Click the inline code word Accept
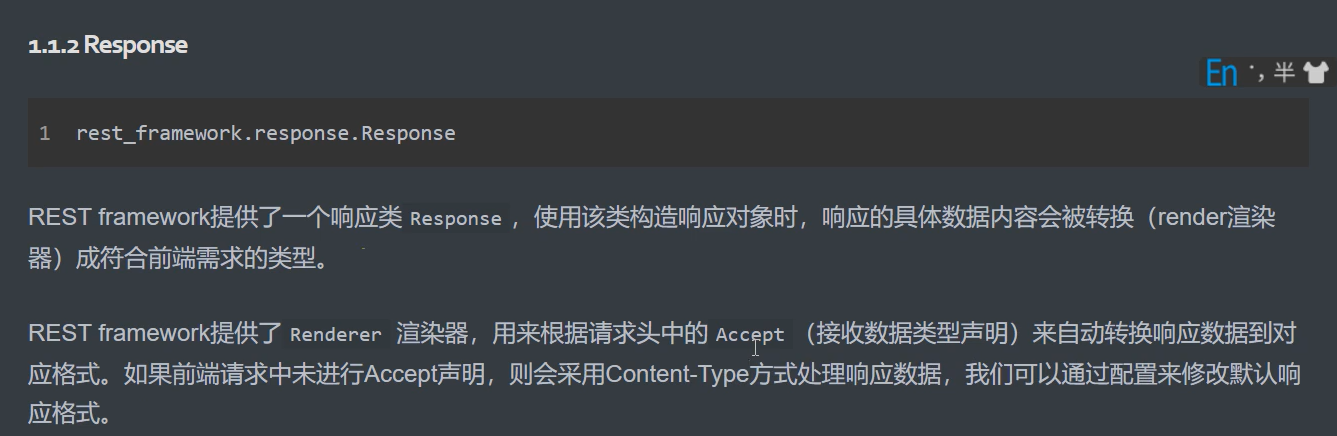 tap(750, 334)
